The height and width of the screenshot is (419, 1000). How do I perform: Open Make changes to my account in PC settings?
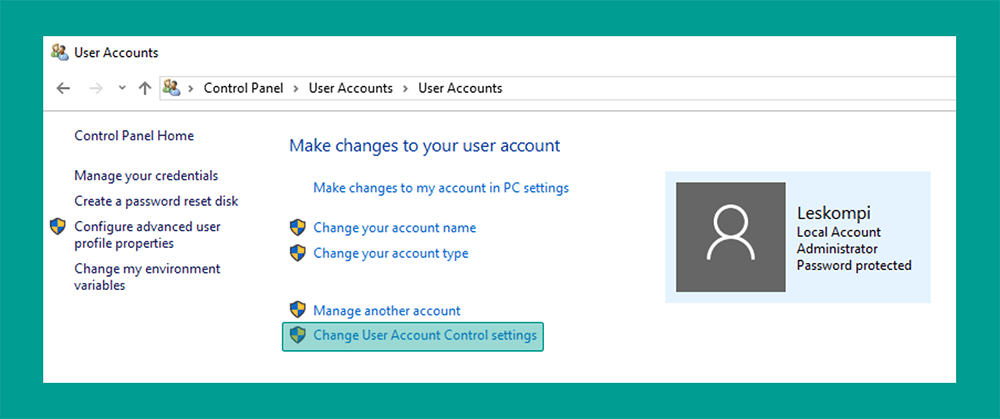pyautogui.click(x=441, y=187)
